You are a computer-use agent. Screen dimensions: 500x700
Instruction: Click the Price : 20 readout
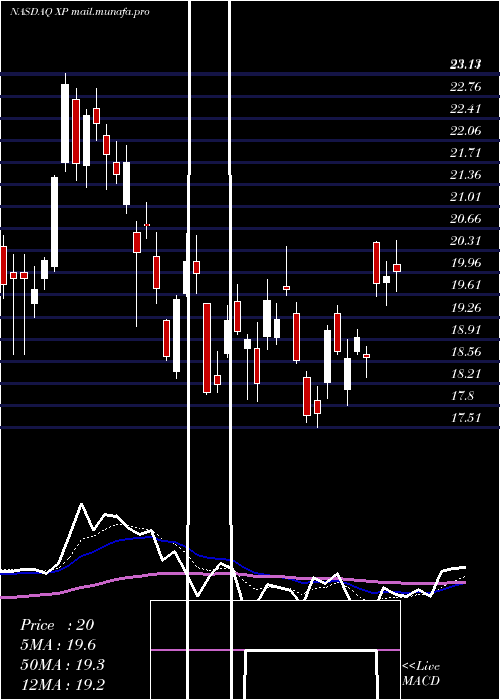[57, 625]
